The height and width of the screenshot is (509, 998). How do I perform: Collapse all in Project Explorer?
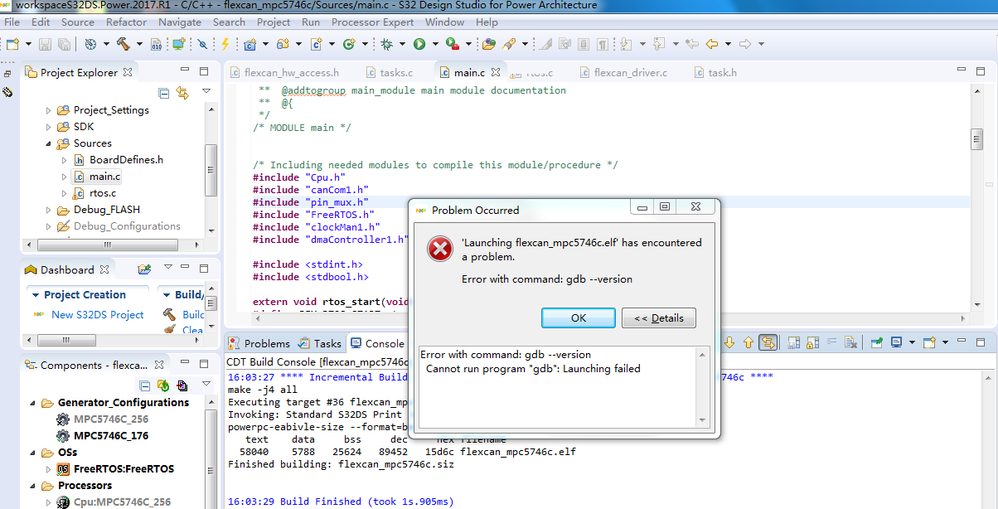[x=164, y=94]
